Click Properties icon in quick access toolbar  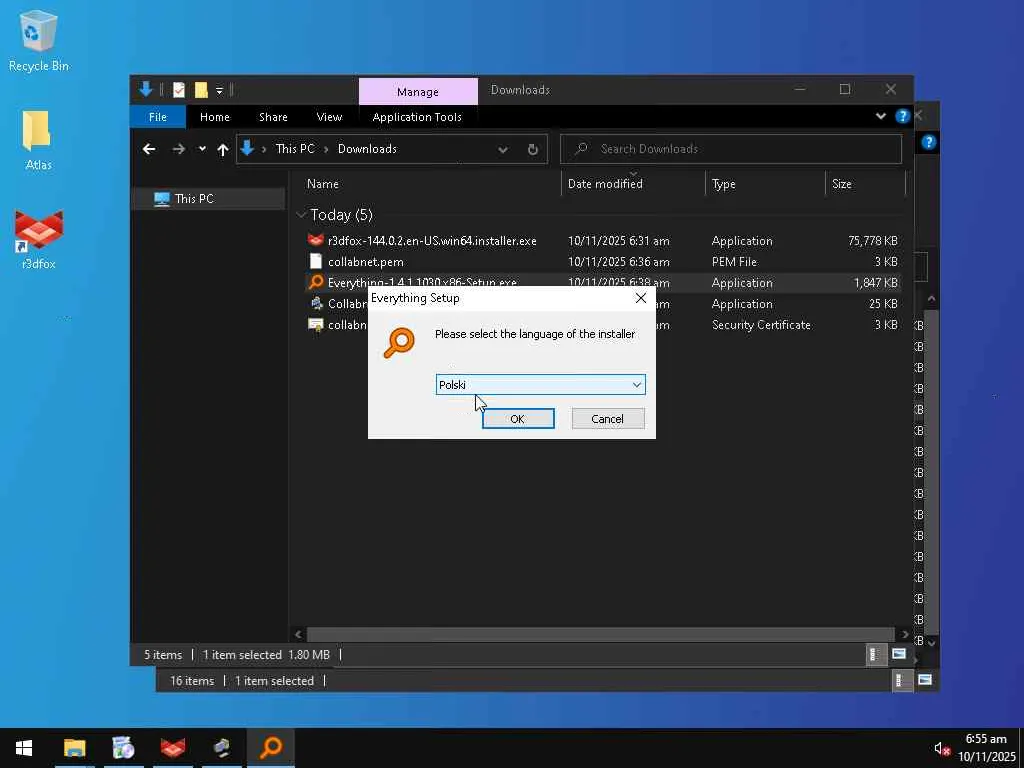[x=179, y=89]
